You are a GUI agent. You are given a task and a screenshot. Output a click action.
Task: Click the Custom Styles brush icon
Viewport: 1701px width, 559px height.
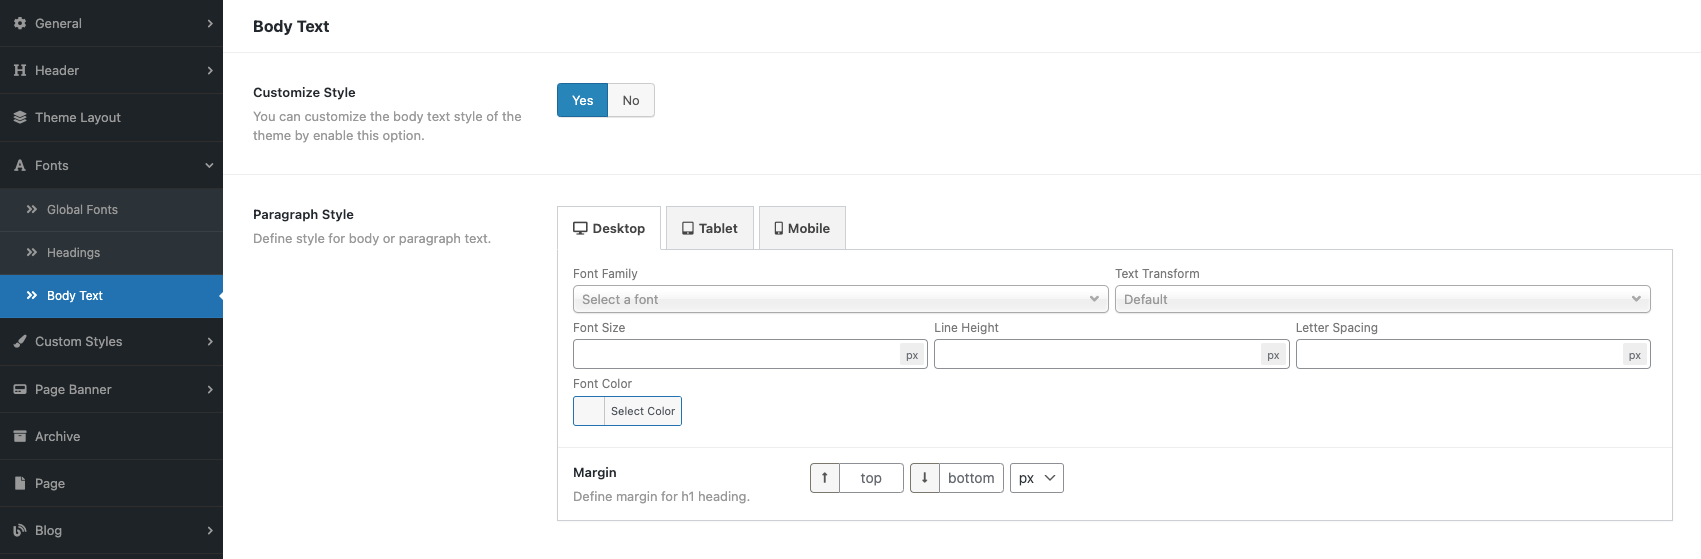pos(20,341)
